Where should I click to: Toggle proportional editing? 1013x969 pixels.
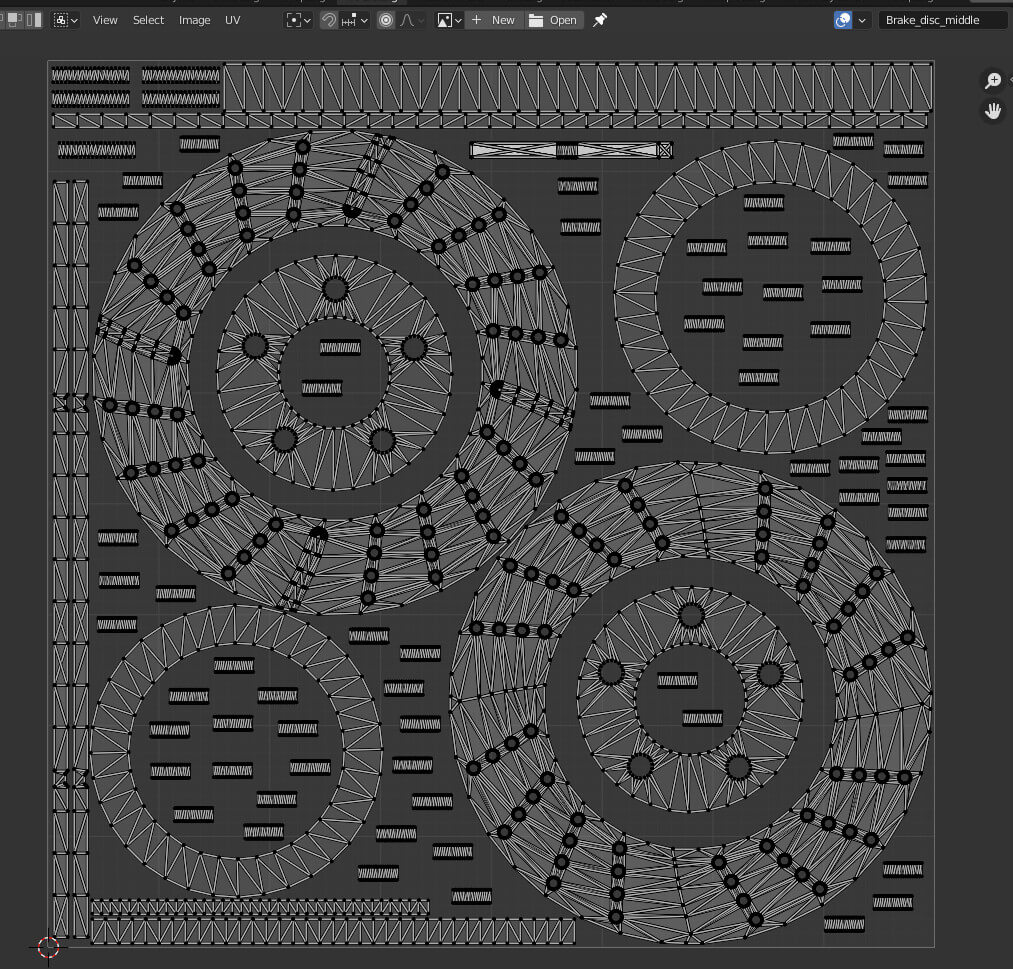coord(386,20)
